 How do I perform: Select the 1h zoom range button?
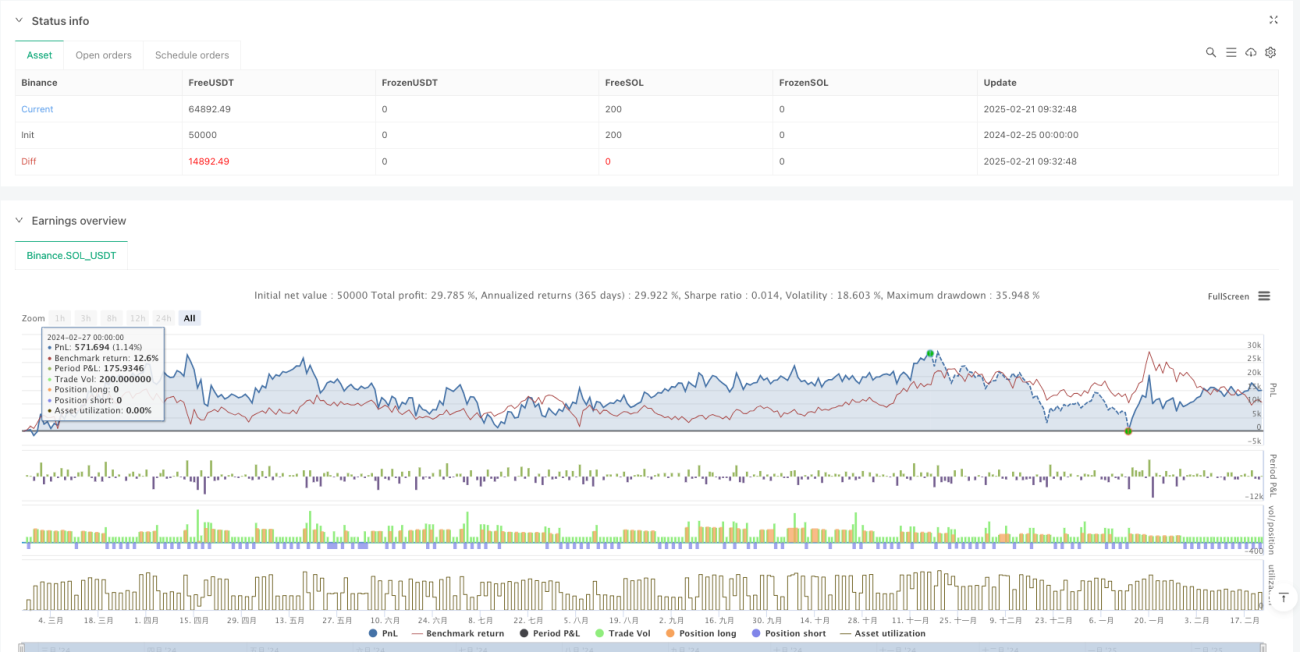(x=61, y=318)
